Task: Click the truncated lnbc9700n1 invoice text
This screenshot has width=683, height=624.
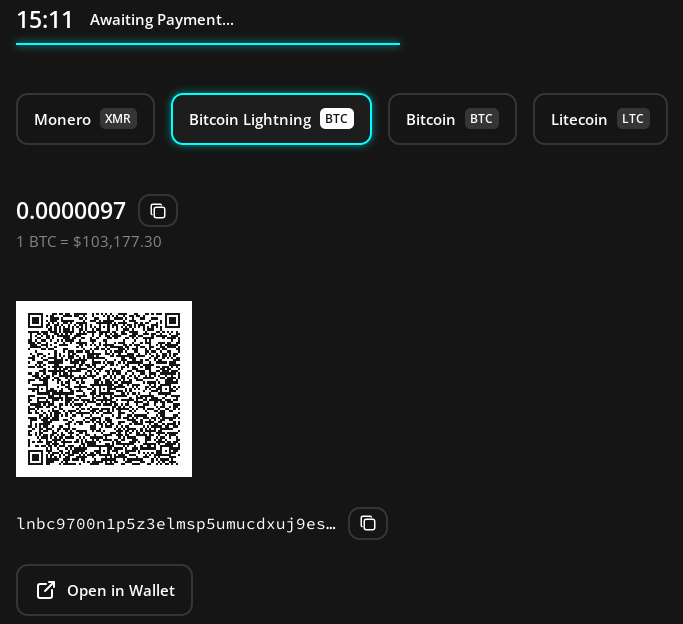Action: point(176,523)
